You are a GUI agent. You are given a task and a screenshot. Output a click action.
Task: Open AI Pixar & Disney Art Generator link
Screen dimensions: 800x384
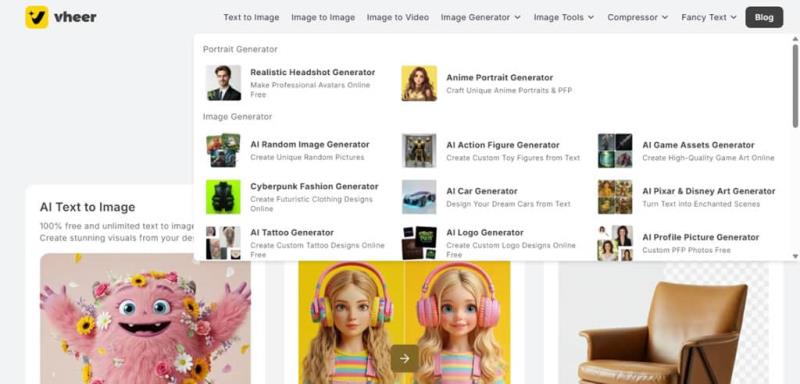tap(709, 191)
